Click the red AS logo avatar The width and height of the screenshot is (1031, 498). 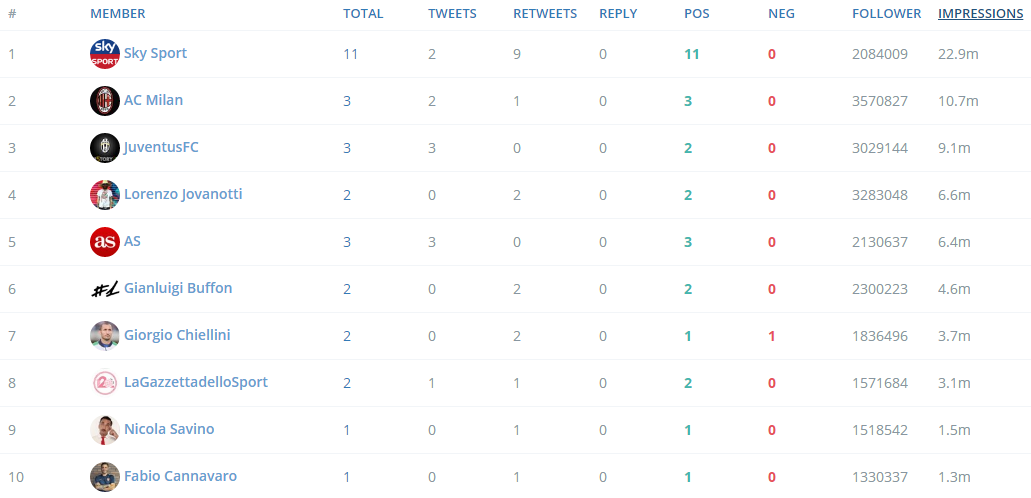[105, 242]
